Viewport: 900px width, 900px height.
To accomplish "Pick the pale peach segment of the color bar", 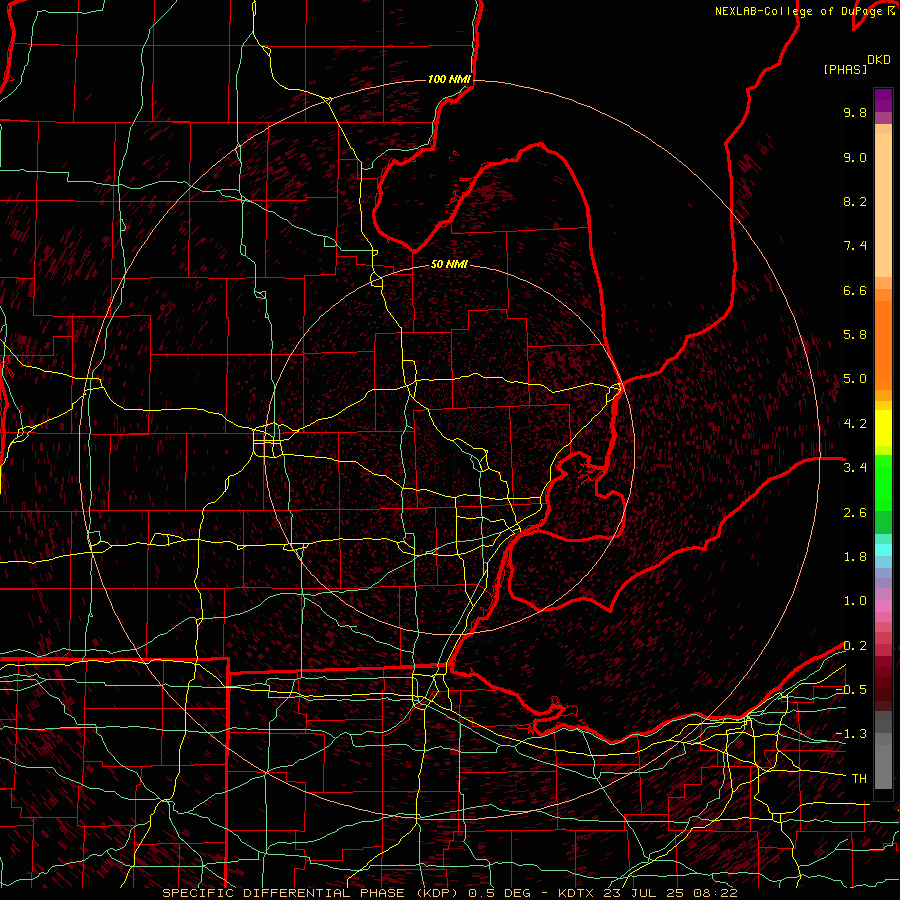I will (x=883, y=207).
